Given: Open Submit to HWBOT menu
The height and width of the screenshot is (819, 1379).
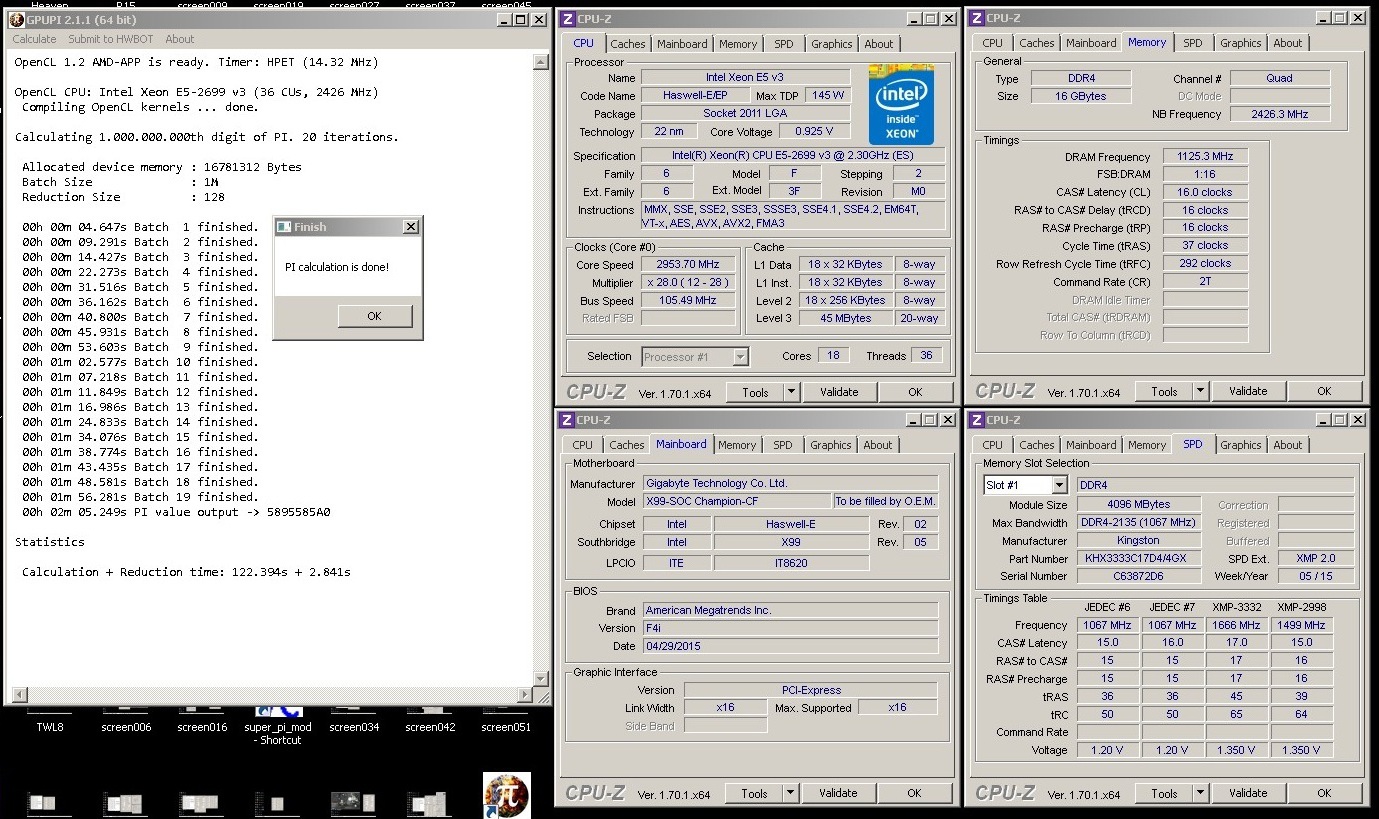Looking at the screenshot, I should pos(110,39).
